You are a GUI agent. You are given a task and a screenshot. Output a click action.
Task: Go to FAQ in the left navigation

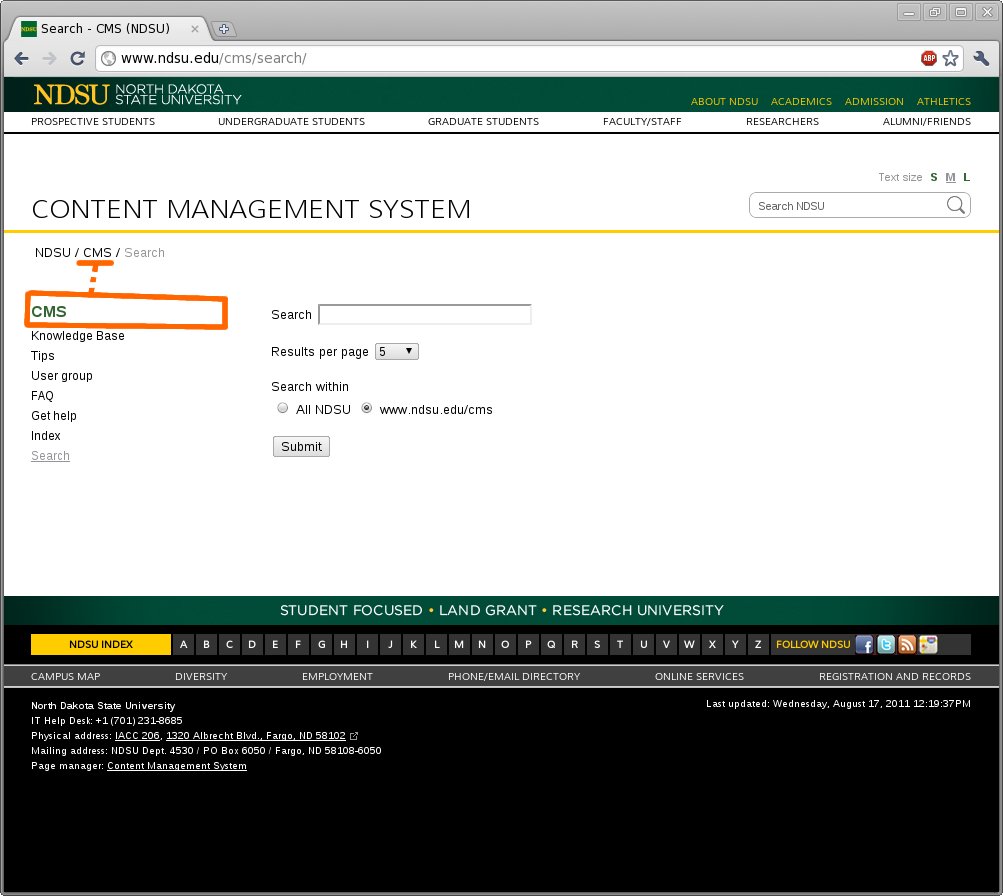pos(42,396)
